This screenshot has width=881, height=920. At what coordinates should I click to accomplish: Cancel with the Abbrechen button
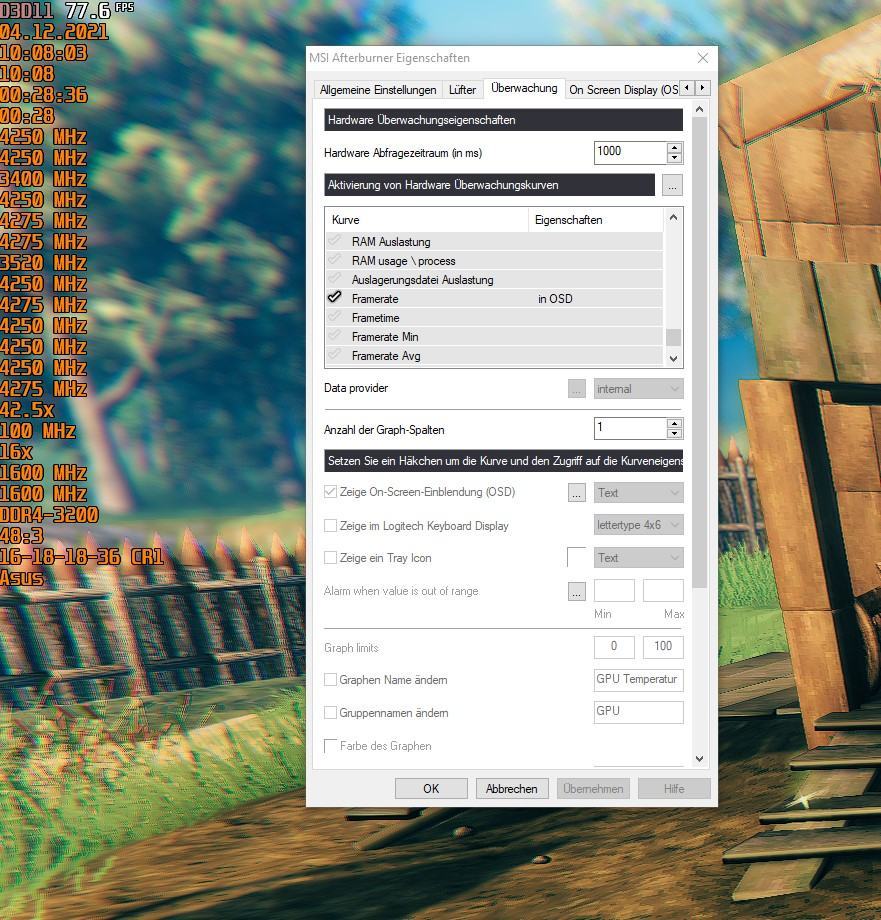tap(511, 789)
